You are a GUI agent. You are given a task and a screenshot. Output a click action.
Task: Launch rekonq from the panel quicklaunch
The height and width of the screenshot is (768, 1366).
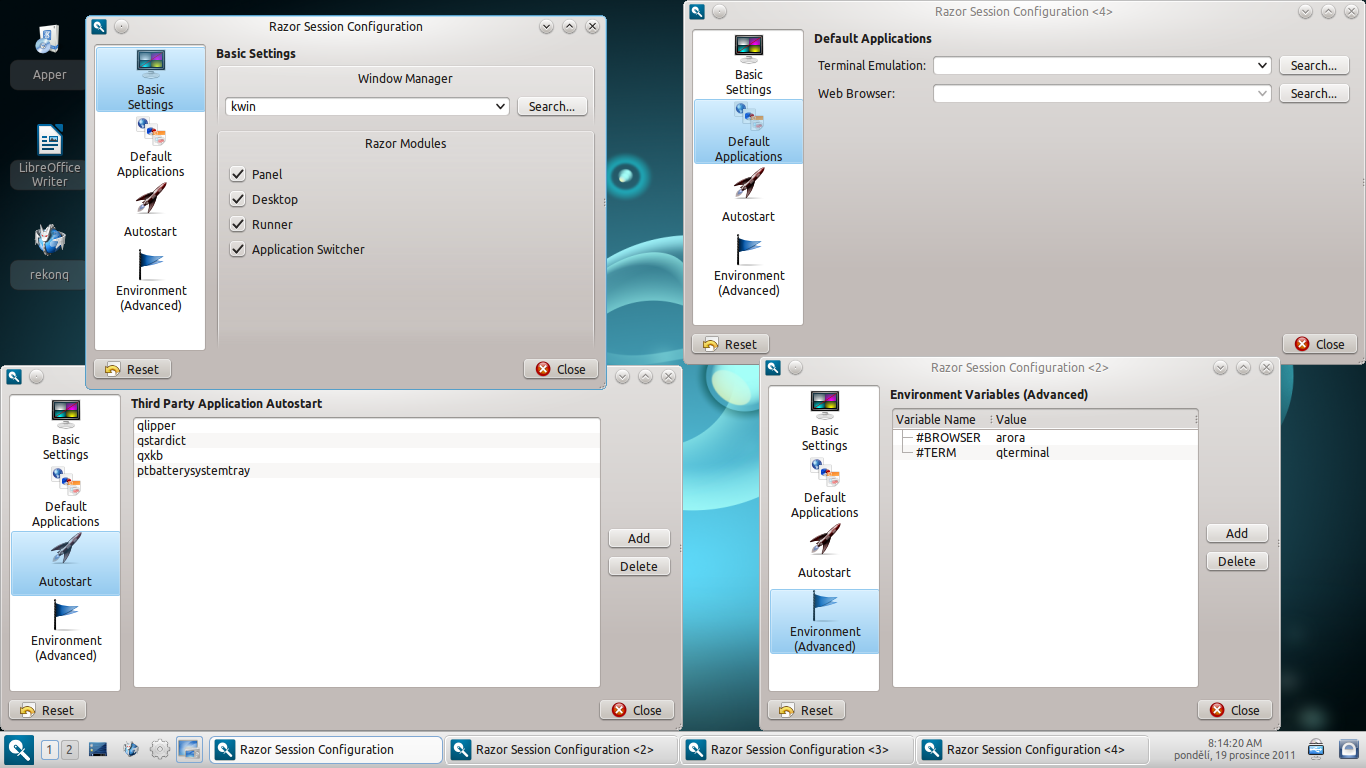point(130,749)
